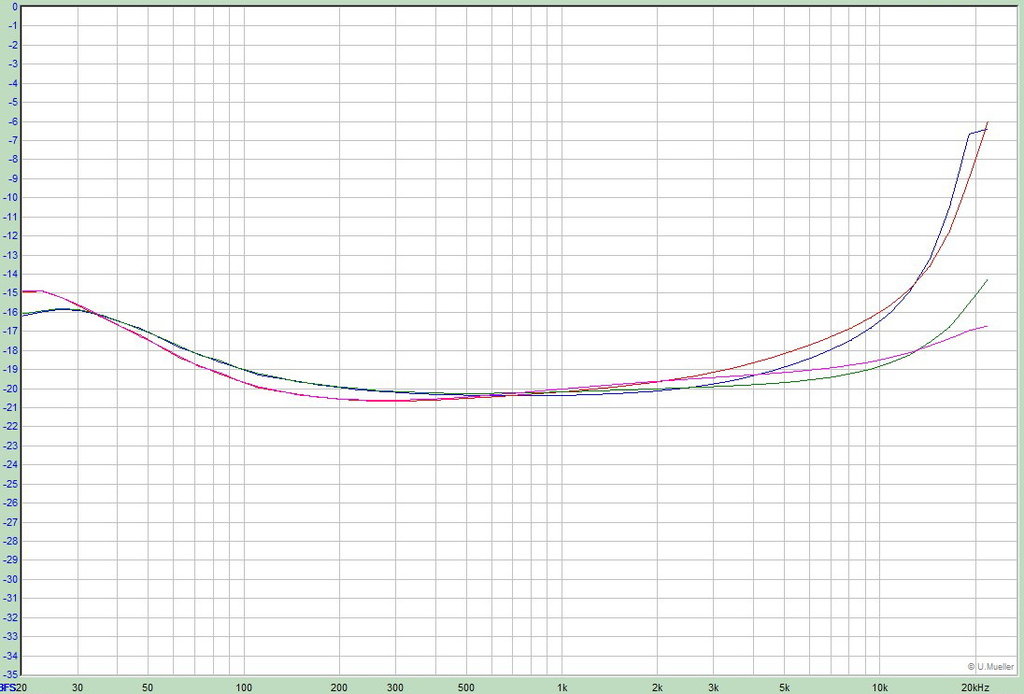Click the -25 level axis label
1024x694 pixels.
coord(11,484)
